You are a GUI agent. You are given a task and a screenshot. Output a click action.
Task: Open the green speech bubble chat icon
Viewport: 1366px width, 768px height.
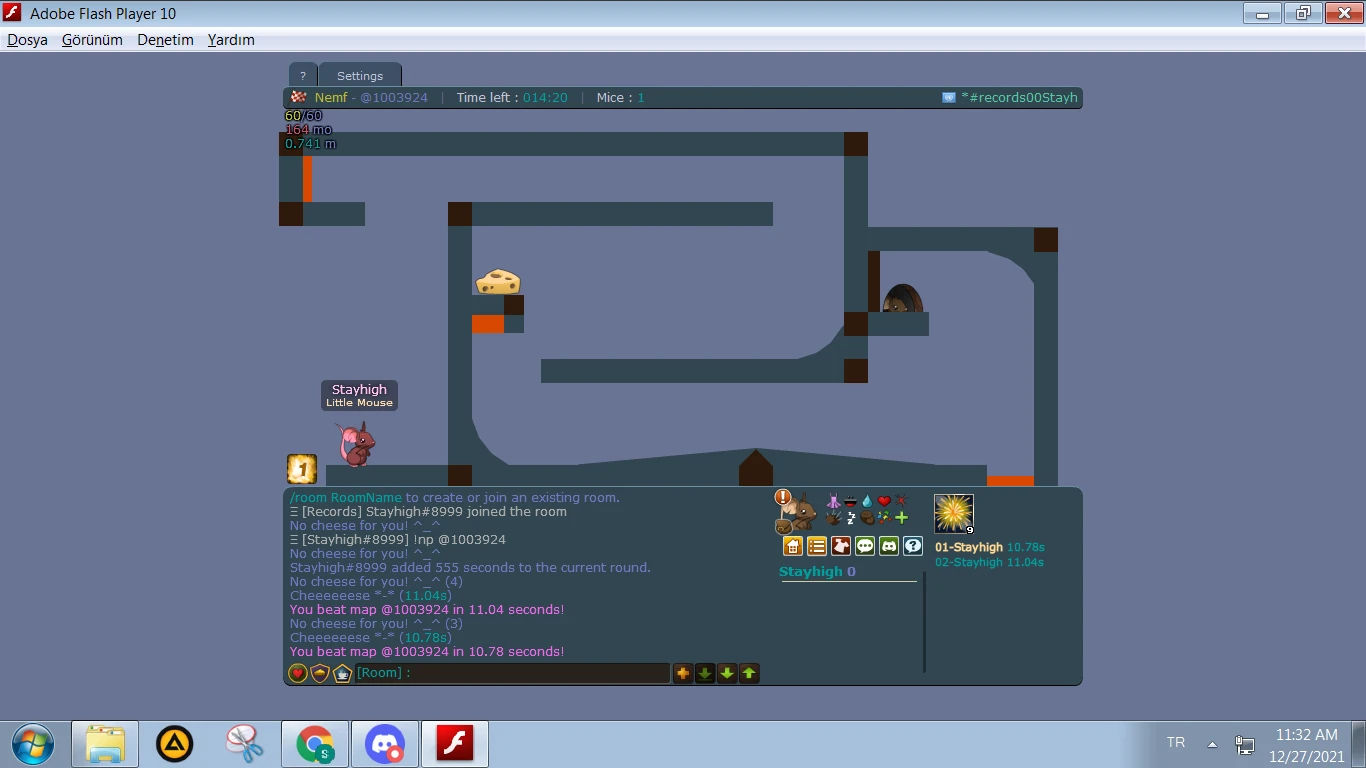865,546
